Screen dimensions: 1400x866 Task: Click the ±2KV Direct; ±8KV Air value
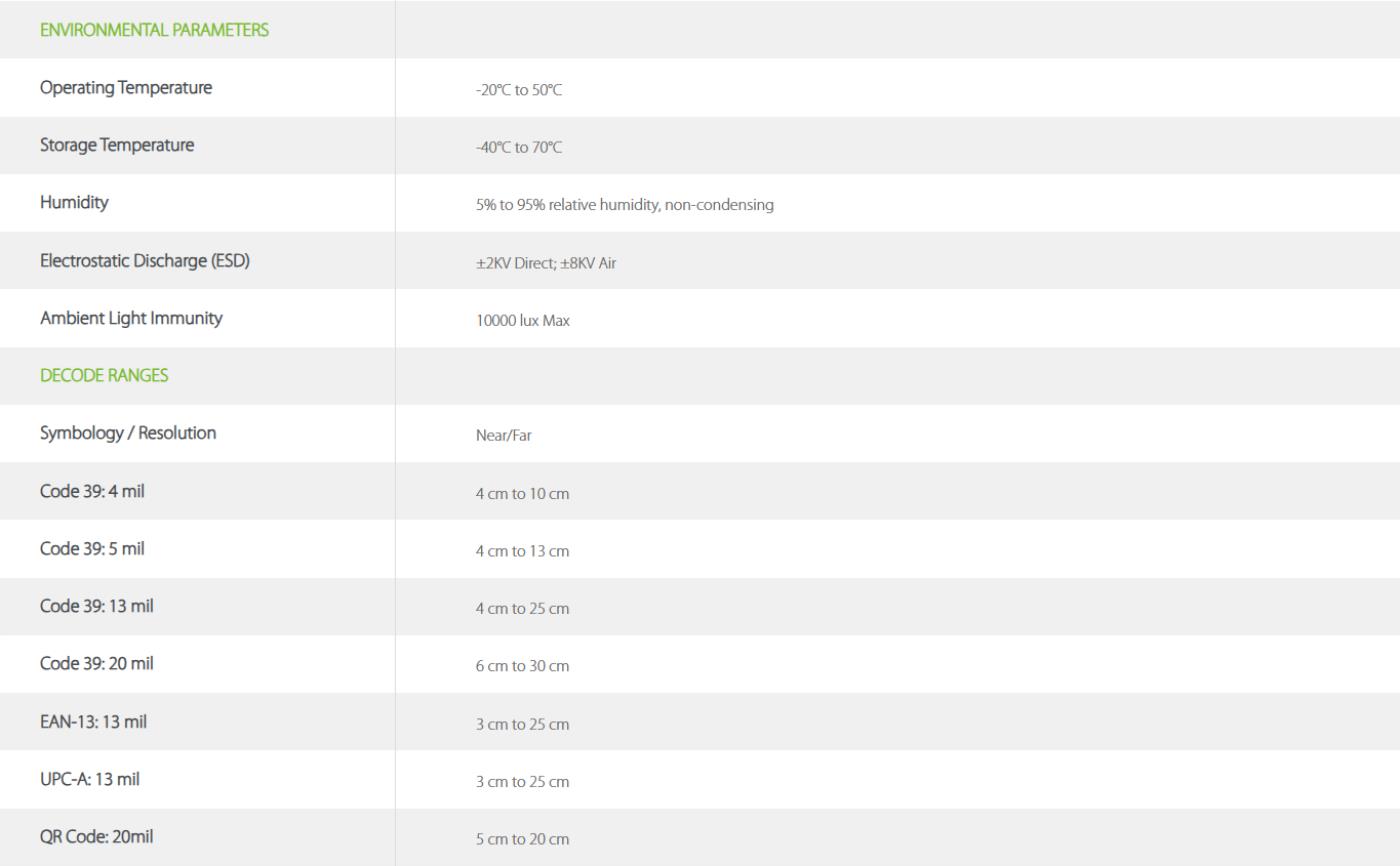[545, 263]
